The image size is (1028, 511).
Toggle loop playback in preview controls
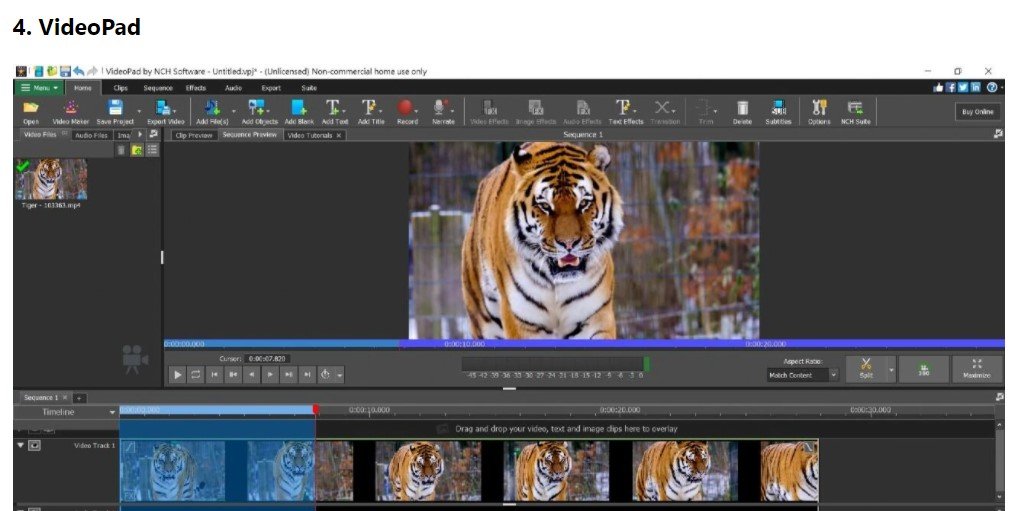(196, 375)
